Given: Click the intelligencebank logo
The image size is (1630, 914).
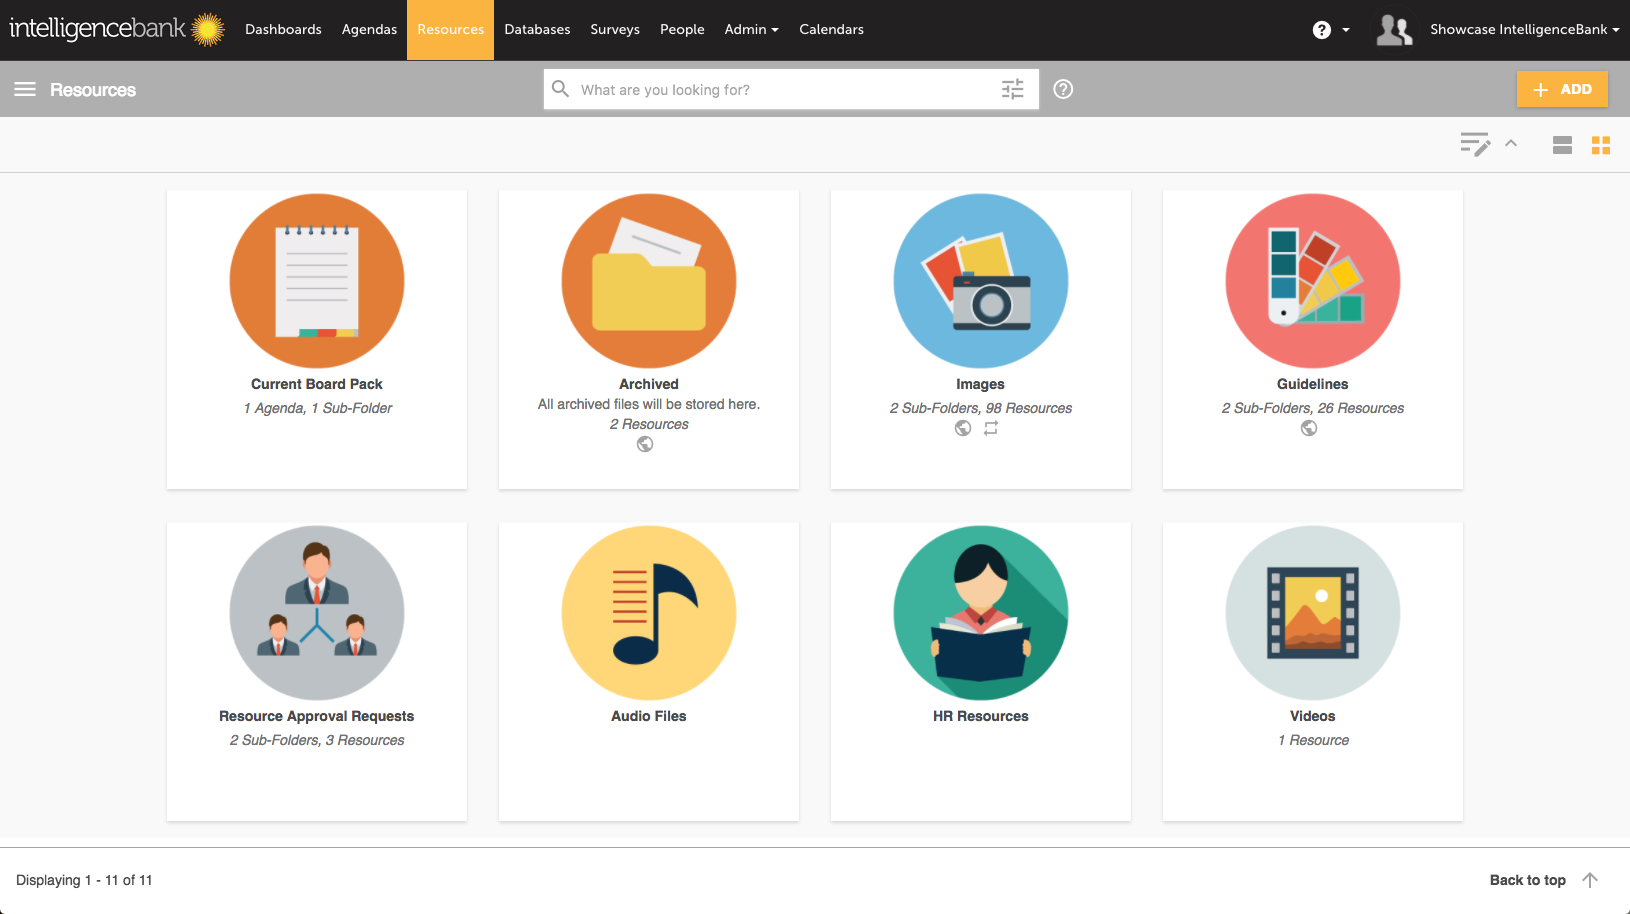Looking at the screenshot, I should pos(117,29).
